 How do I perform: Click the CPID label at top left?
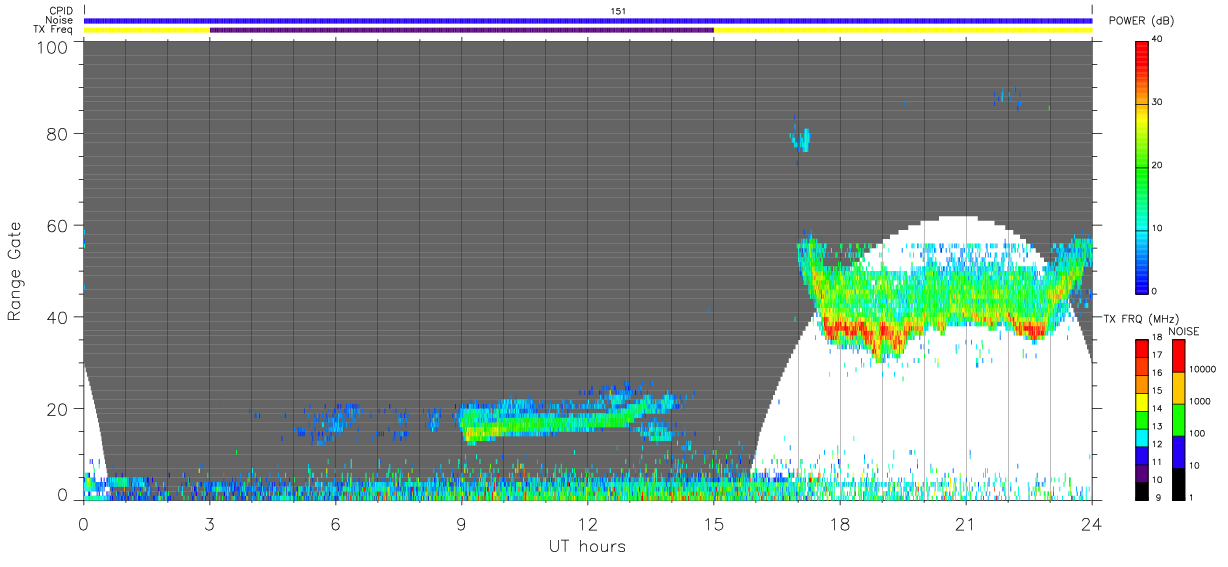click(x=62, y=11)
